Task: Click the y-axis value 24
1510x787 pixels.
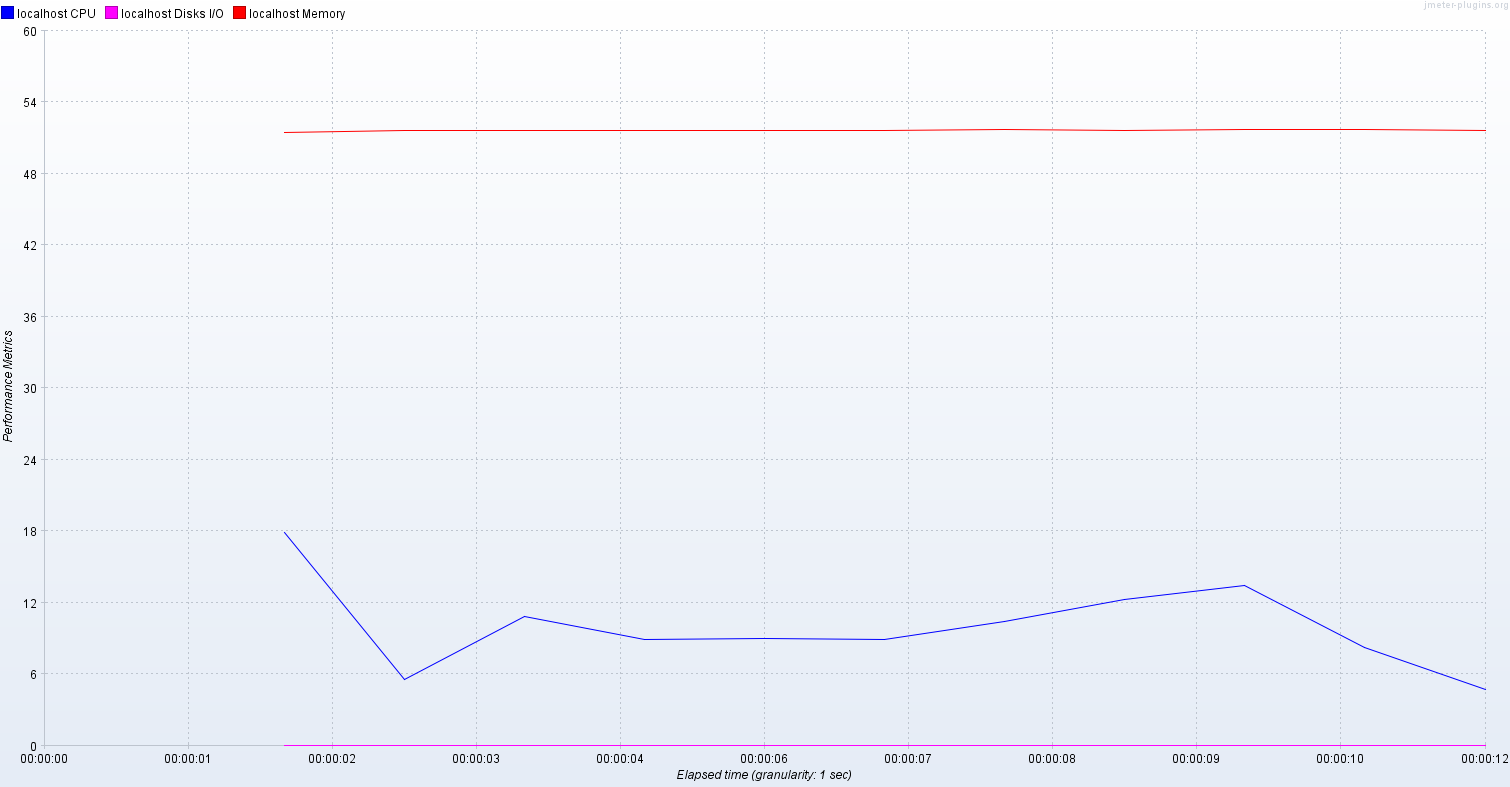Action: [29, 460]
